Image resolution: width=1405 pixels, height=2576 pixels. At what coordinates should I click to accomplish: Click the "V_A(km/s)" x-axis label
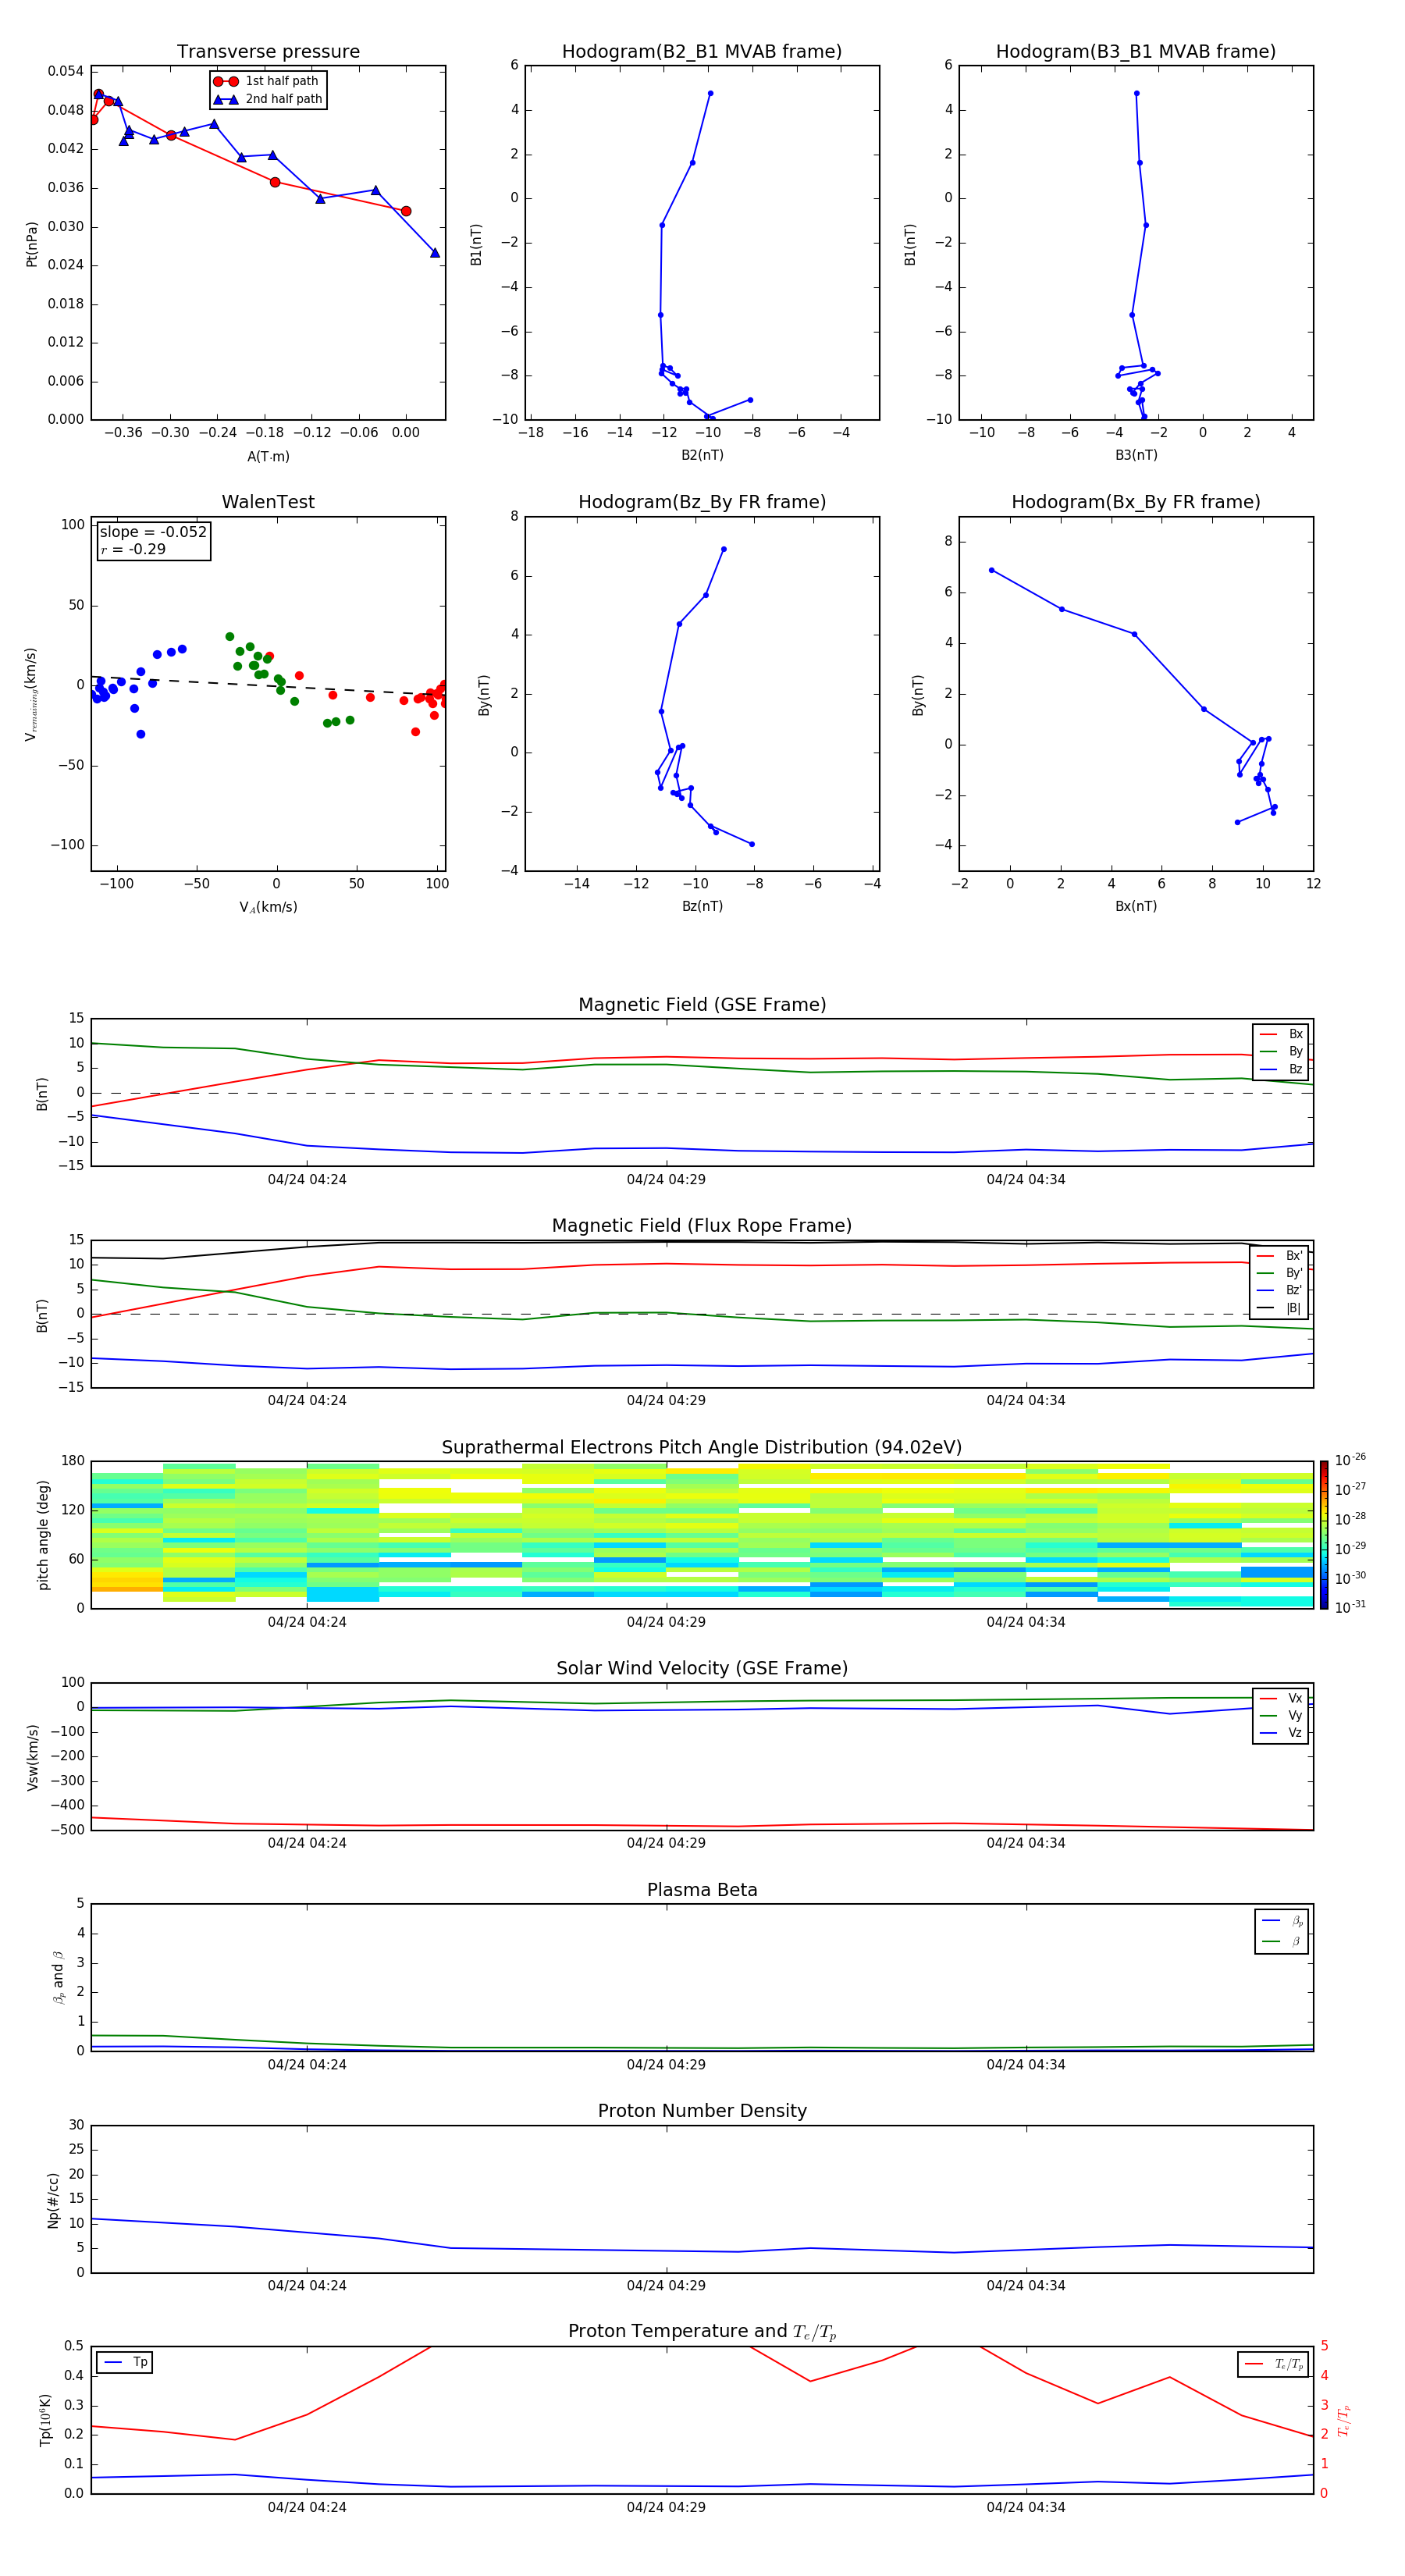268,907
